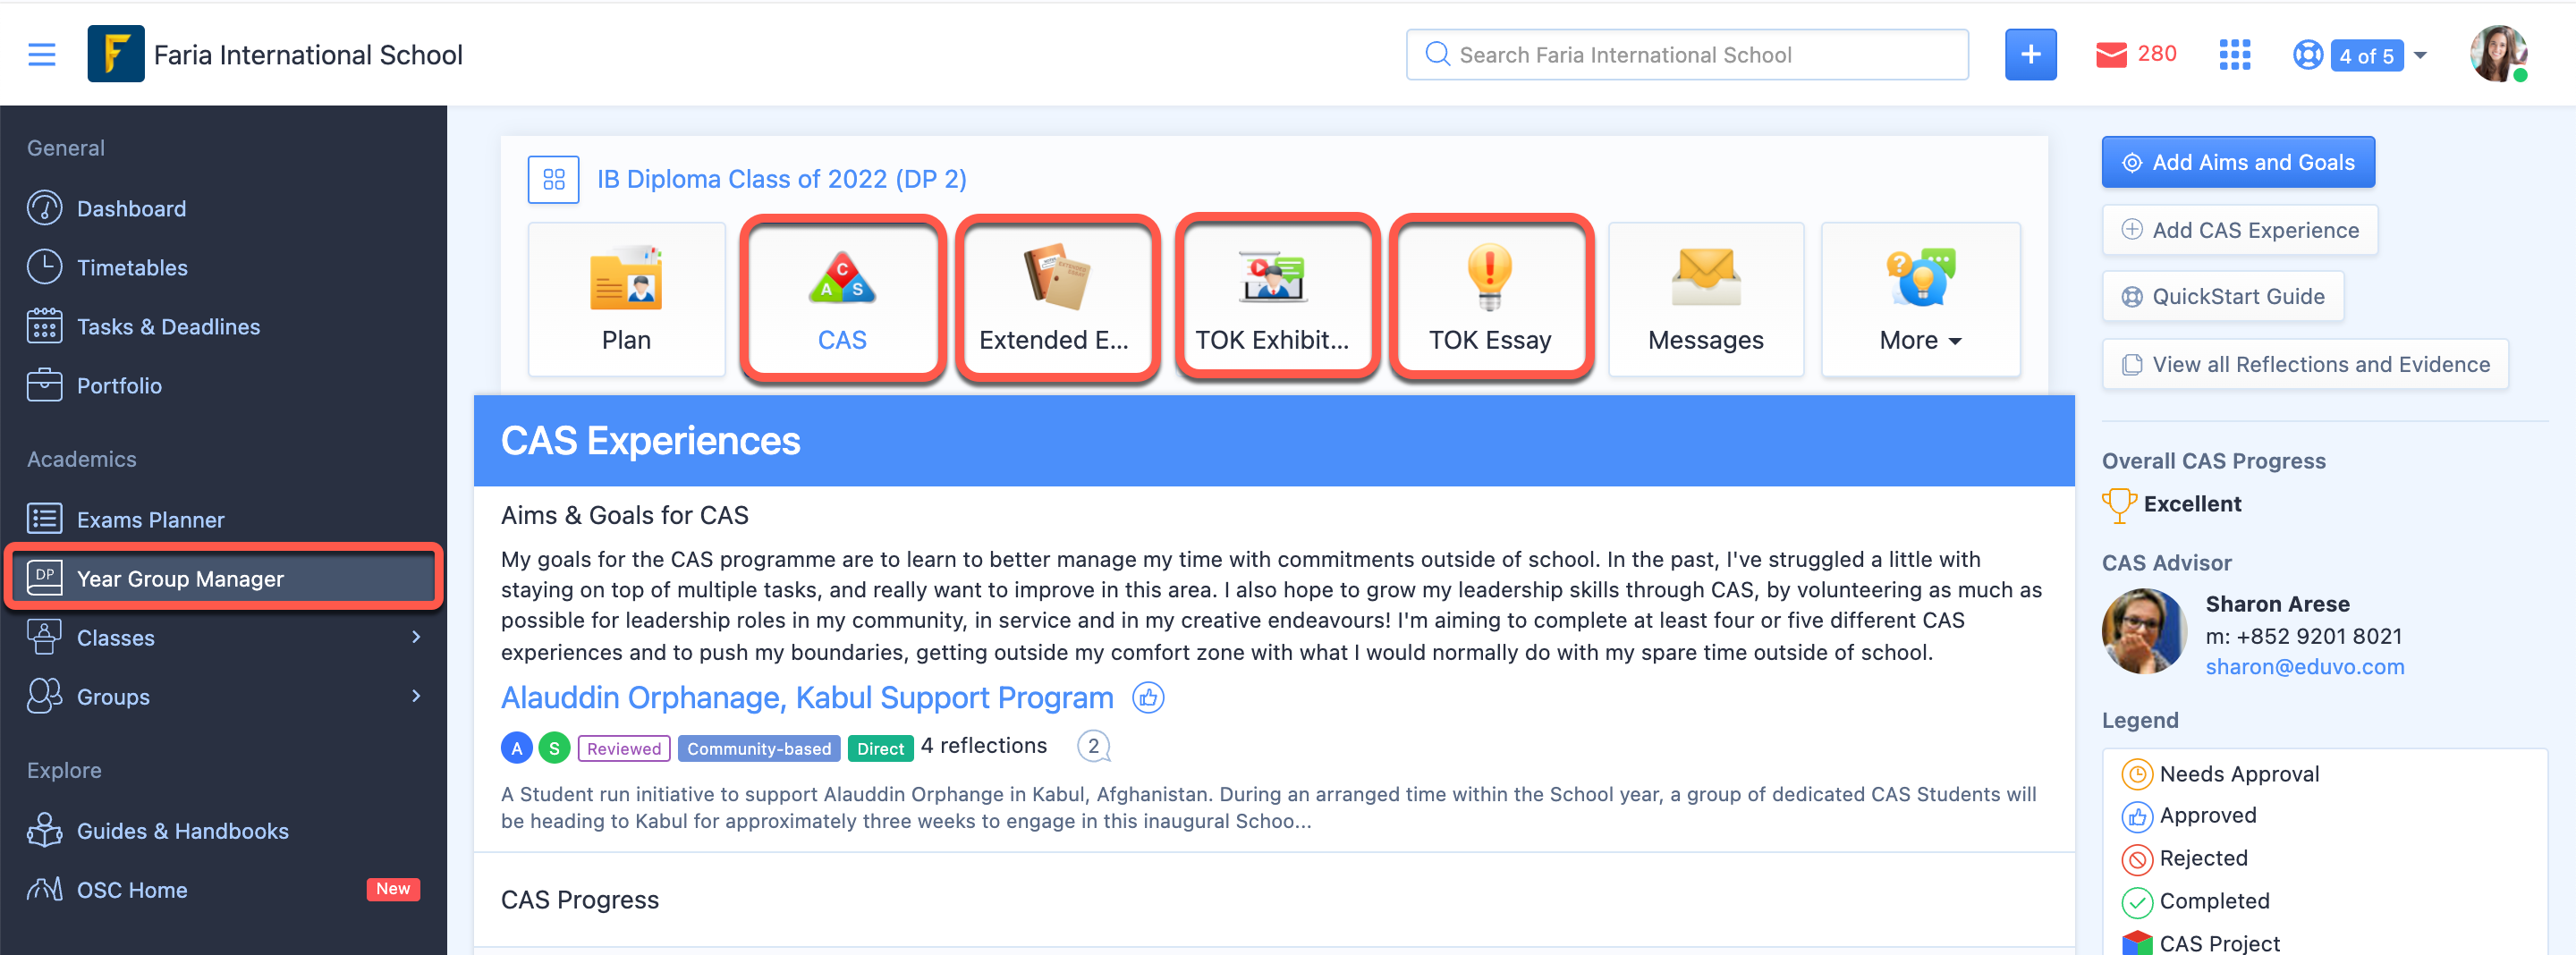This screenshot has height=955, width=2576.
Task: Open the TOK Essay tab
Action: point(1490,299)
